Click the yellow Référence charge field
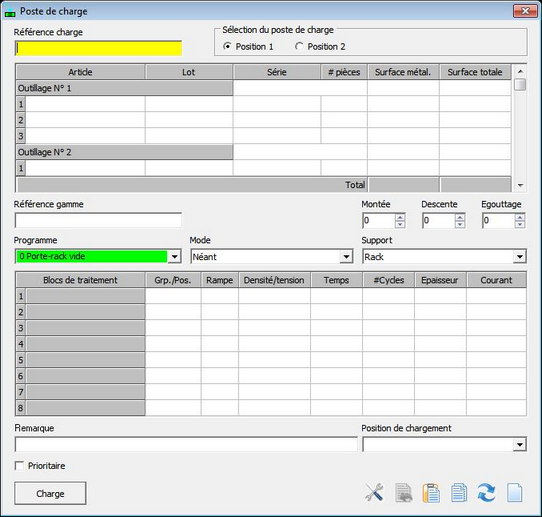This screenshot has height=517, width=542. click(x=99, y=48)
